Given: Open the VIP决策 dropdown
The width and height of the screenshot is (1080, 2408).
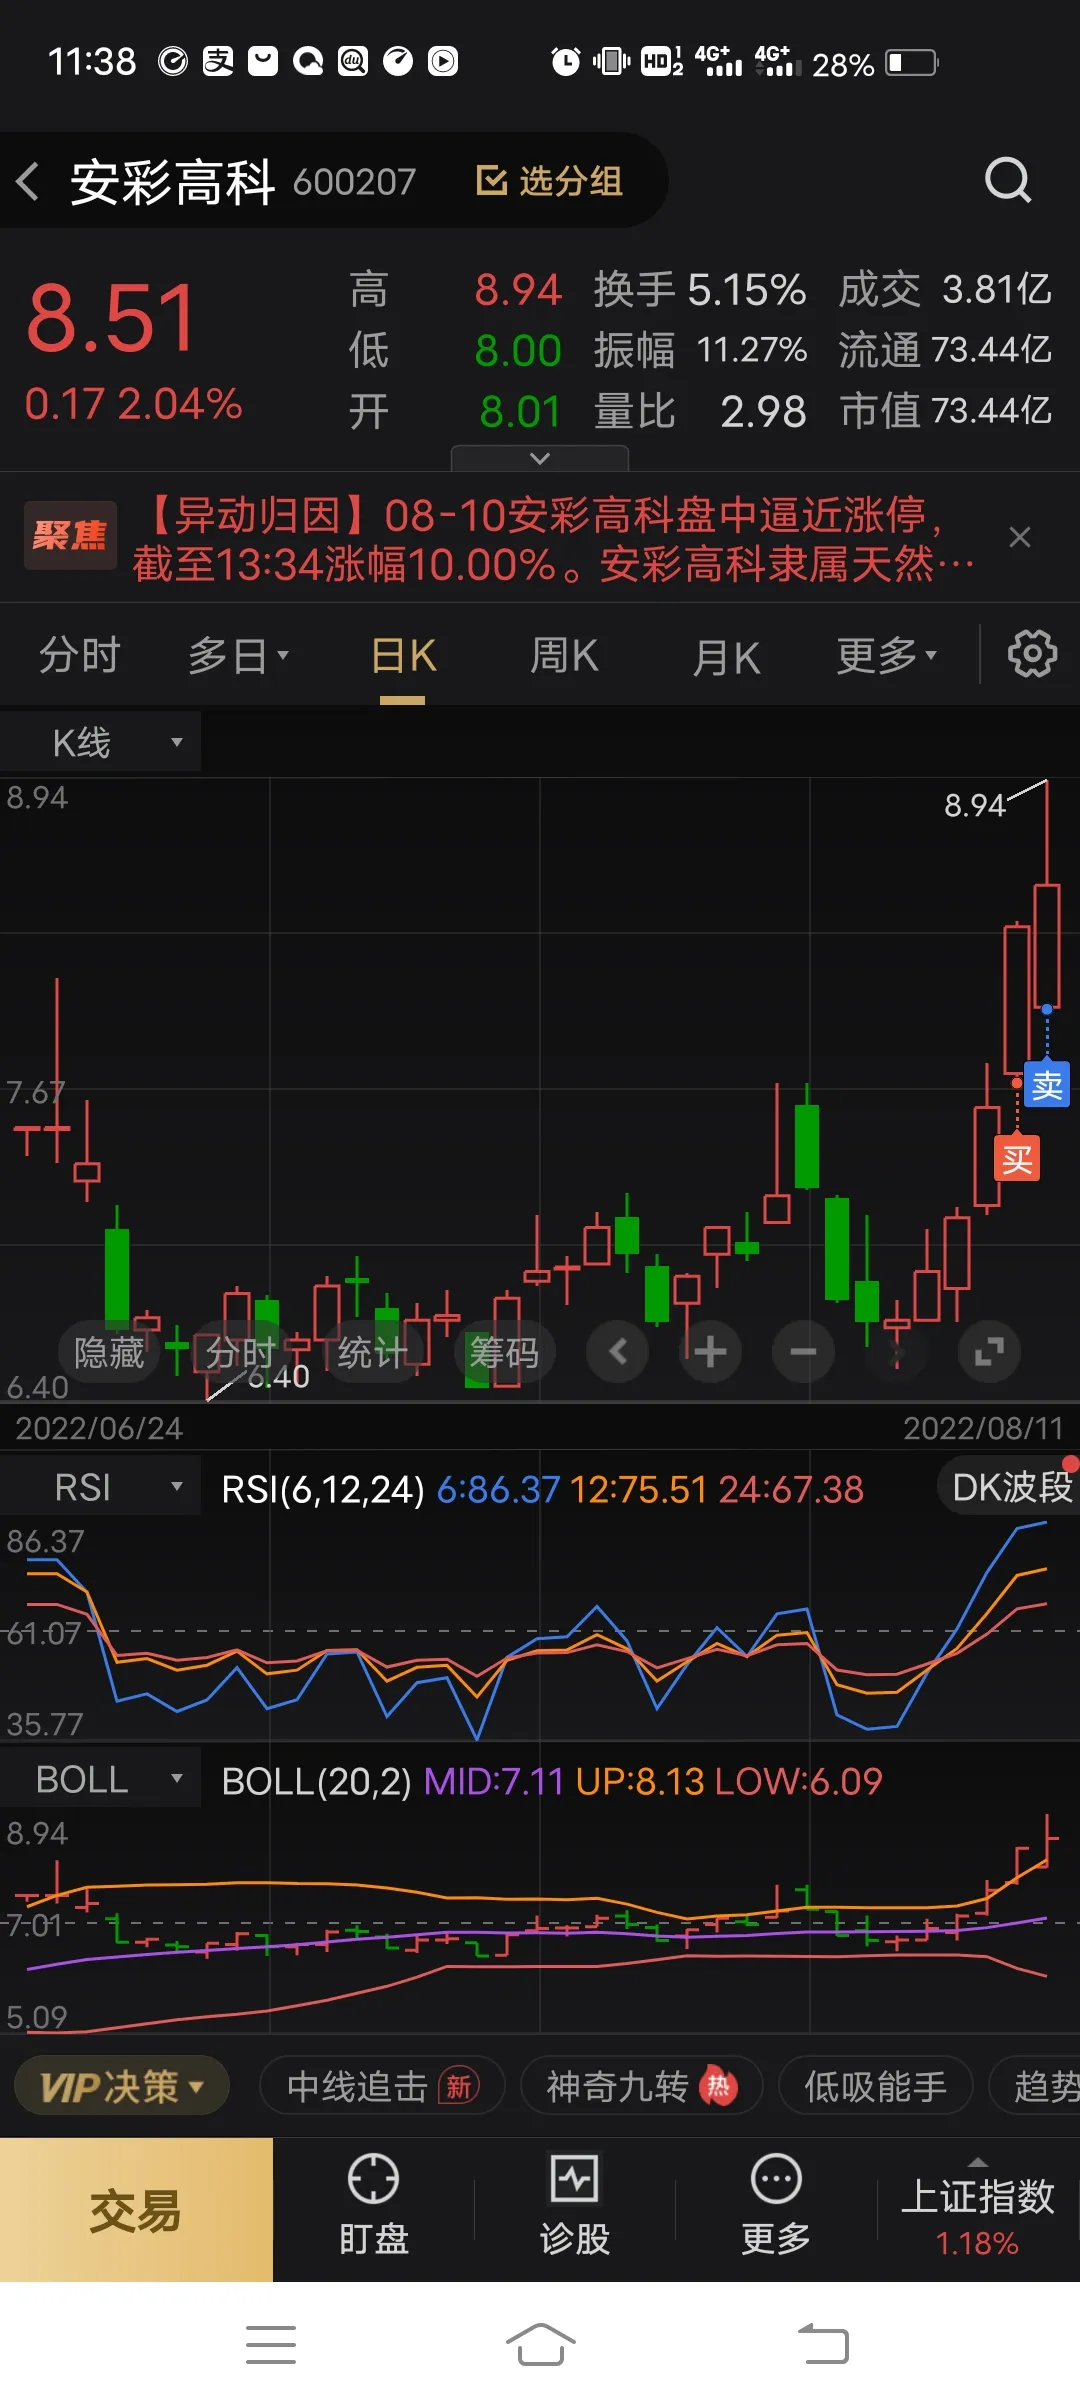Looking at the screenshot, I should pos(122,2086).
